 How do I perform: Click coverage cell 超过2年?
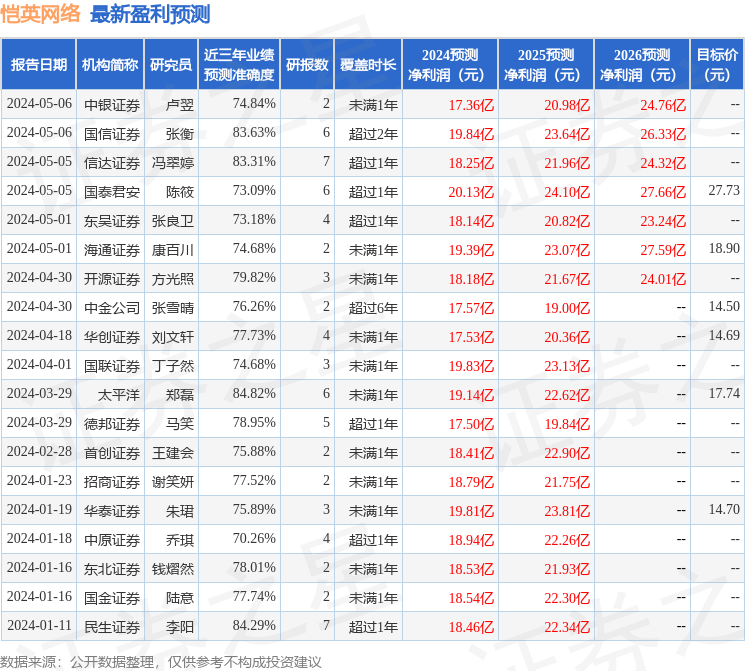(x=373, y=134)
